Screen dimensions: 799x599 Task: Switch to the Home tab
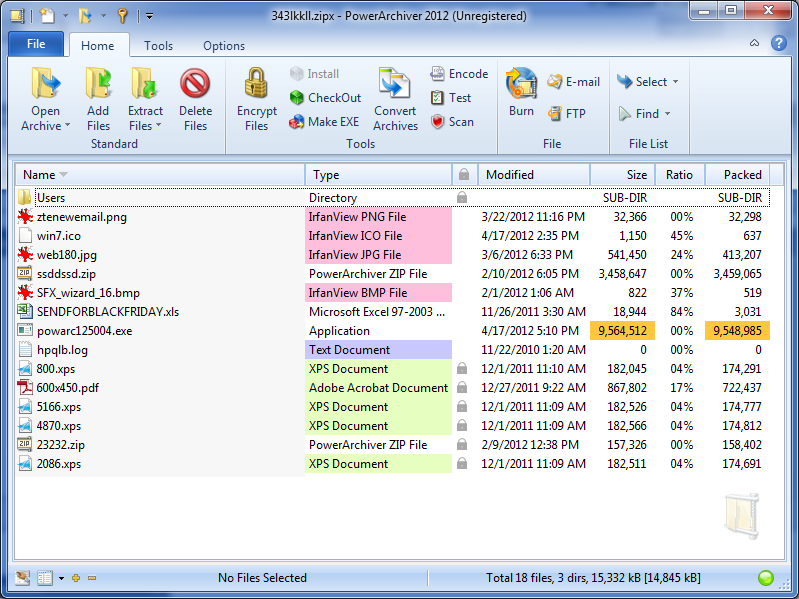coord(97,45)
